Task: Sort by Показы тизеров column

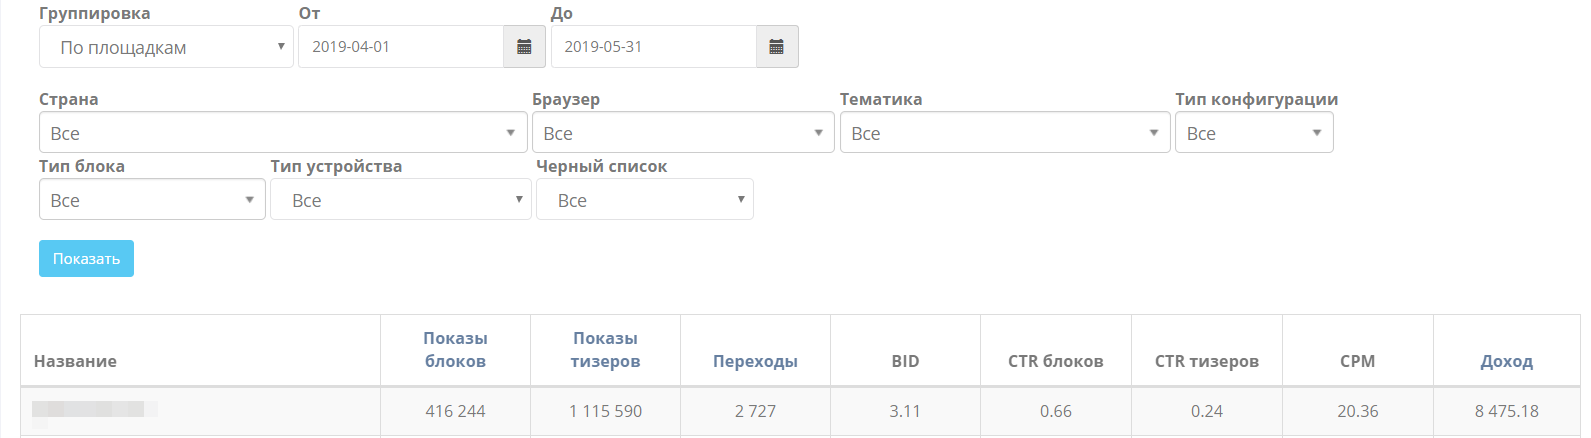Action: 605,350
